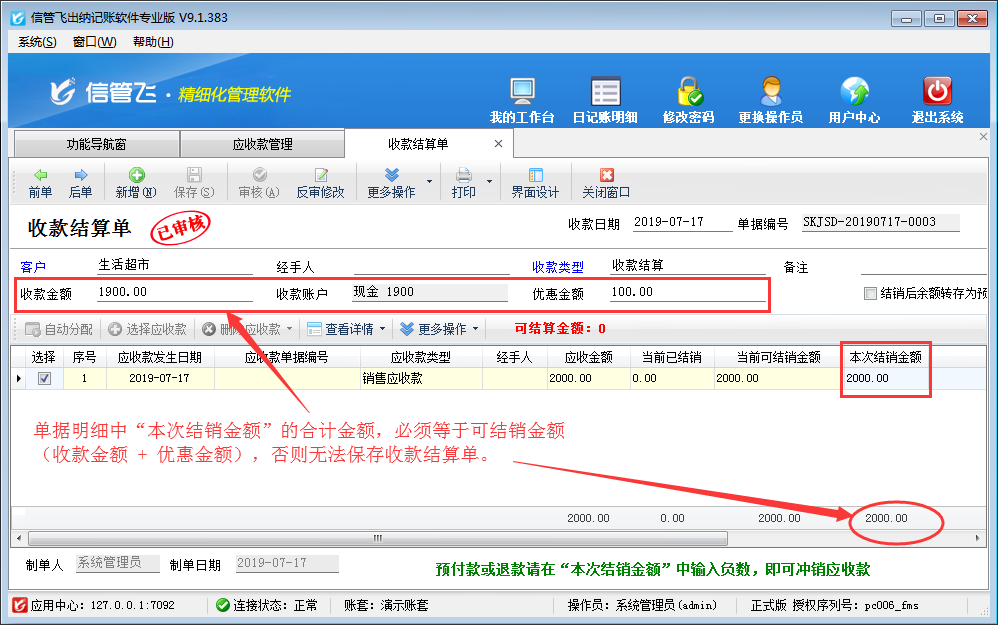Check 结销后余额转存 checkbox
This screenshot has width=998, height=625.
pos(871,294)
